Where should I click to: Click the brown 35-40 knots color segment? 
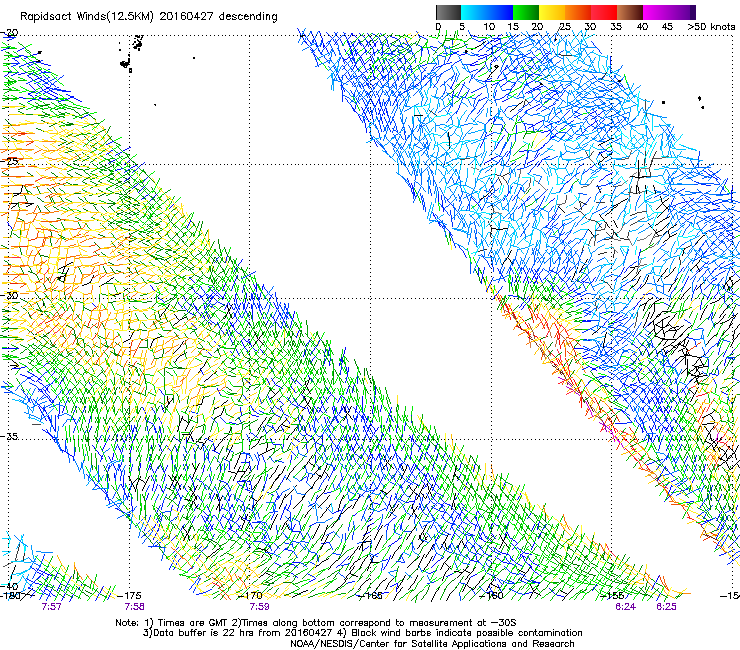(x=630, y=12)
